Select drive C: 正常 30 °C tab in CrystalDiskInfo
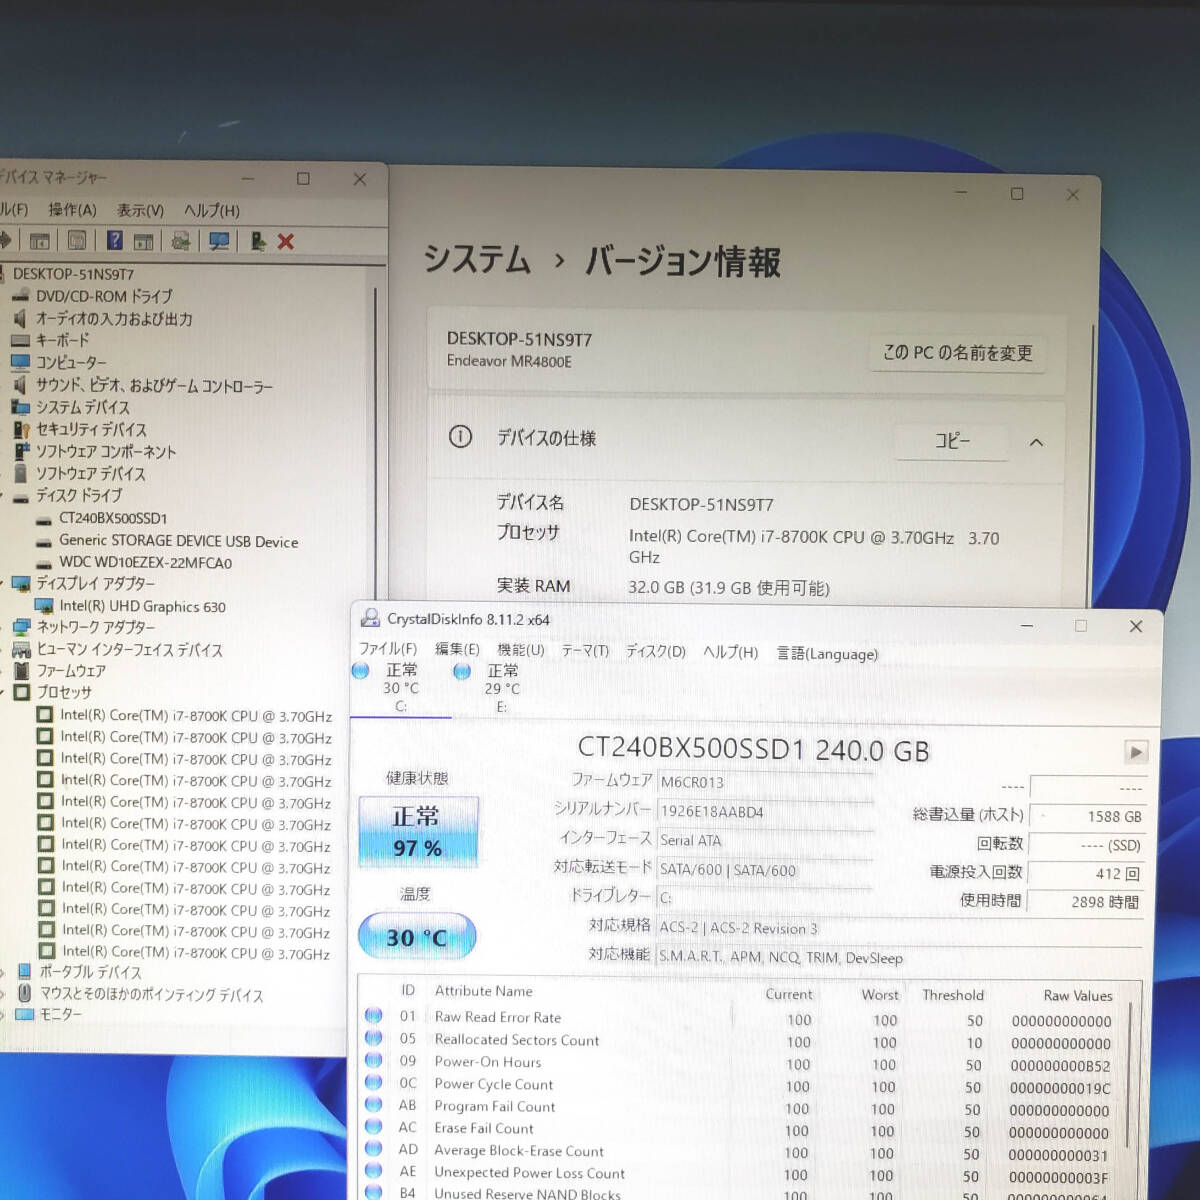The width and height of the screenshot is (1200, 1200). 400,687
